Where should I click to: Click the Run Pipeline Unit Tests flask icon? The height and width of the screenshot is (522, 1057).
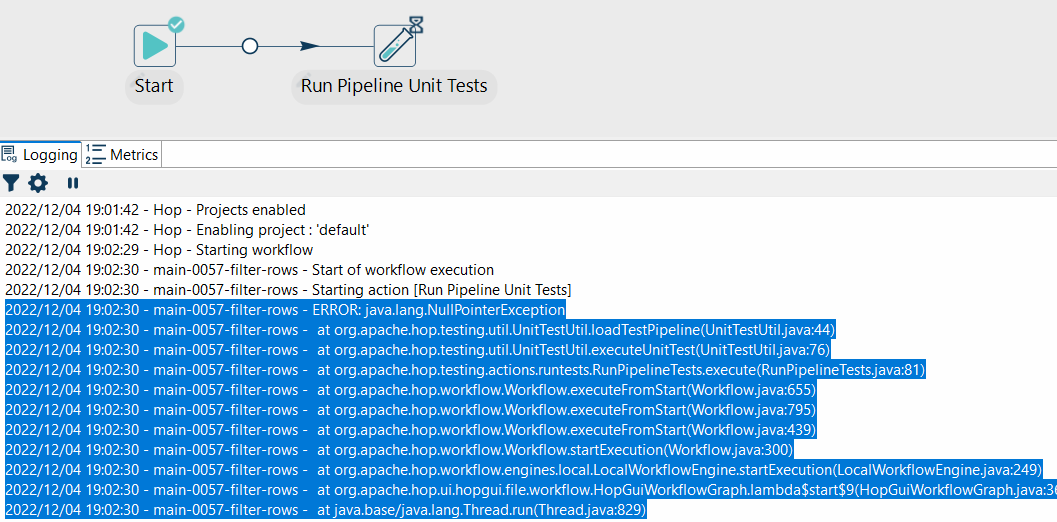[394, 46]
